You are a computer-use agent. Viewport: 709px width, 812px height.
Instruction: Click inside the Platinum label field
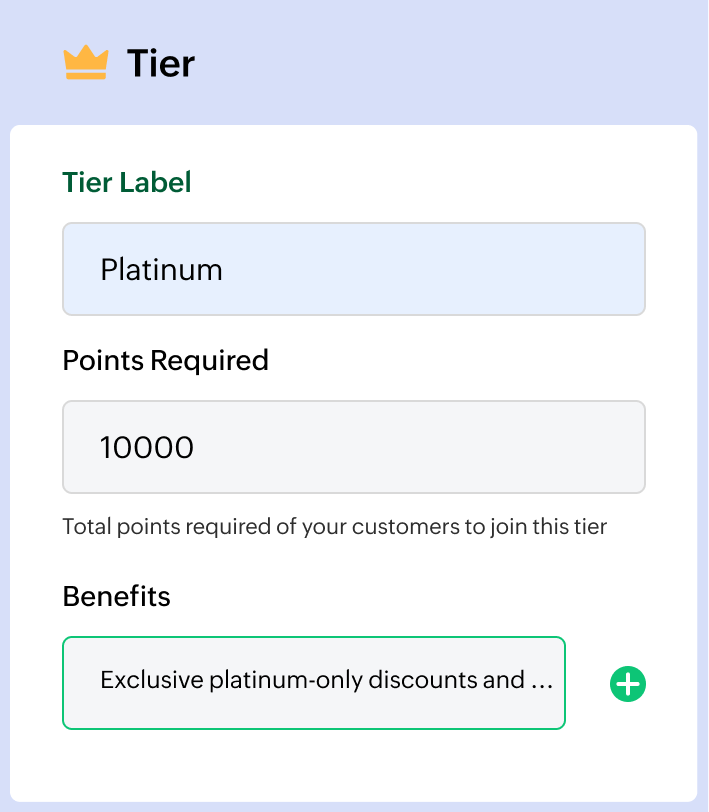pos(354,268)
